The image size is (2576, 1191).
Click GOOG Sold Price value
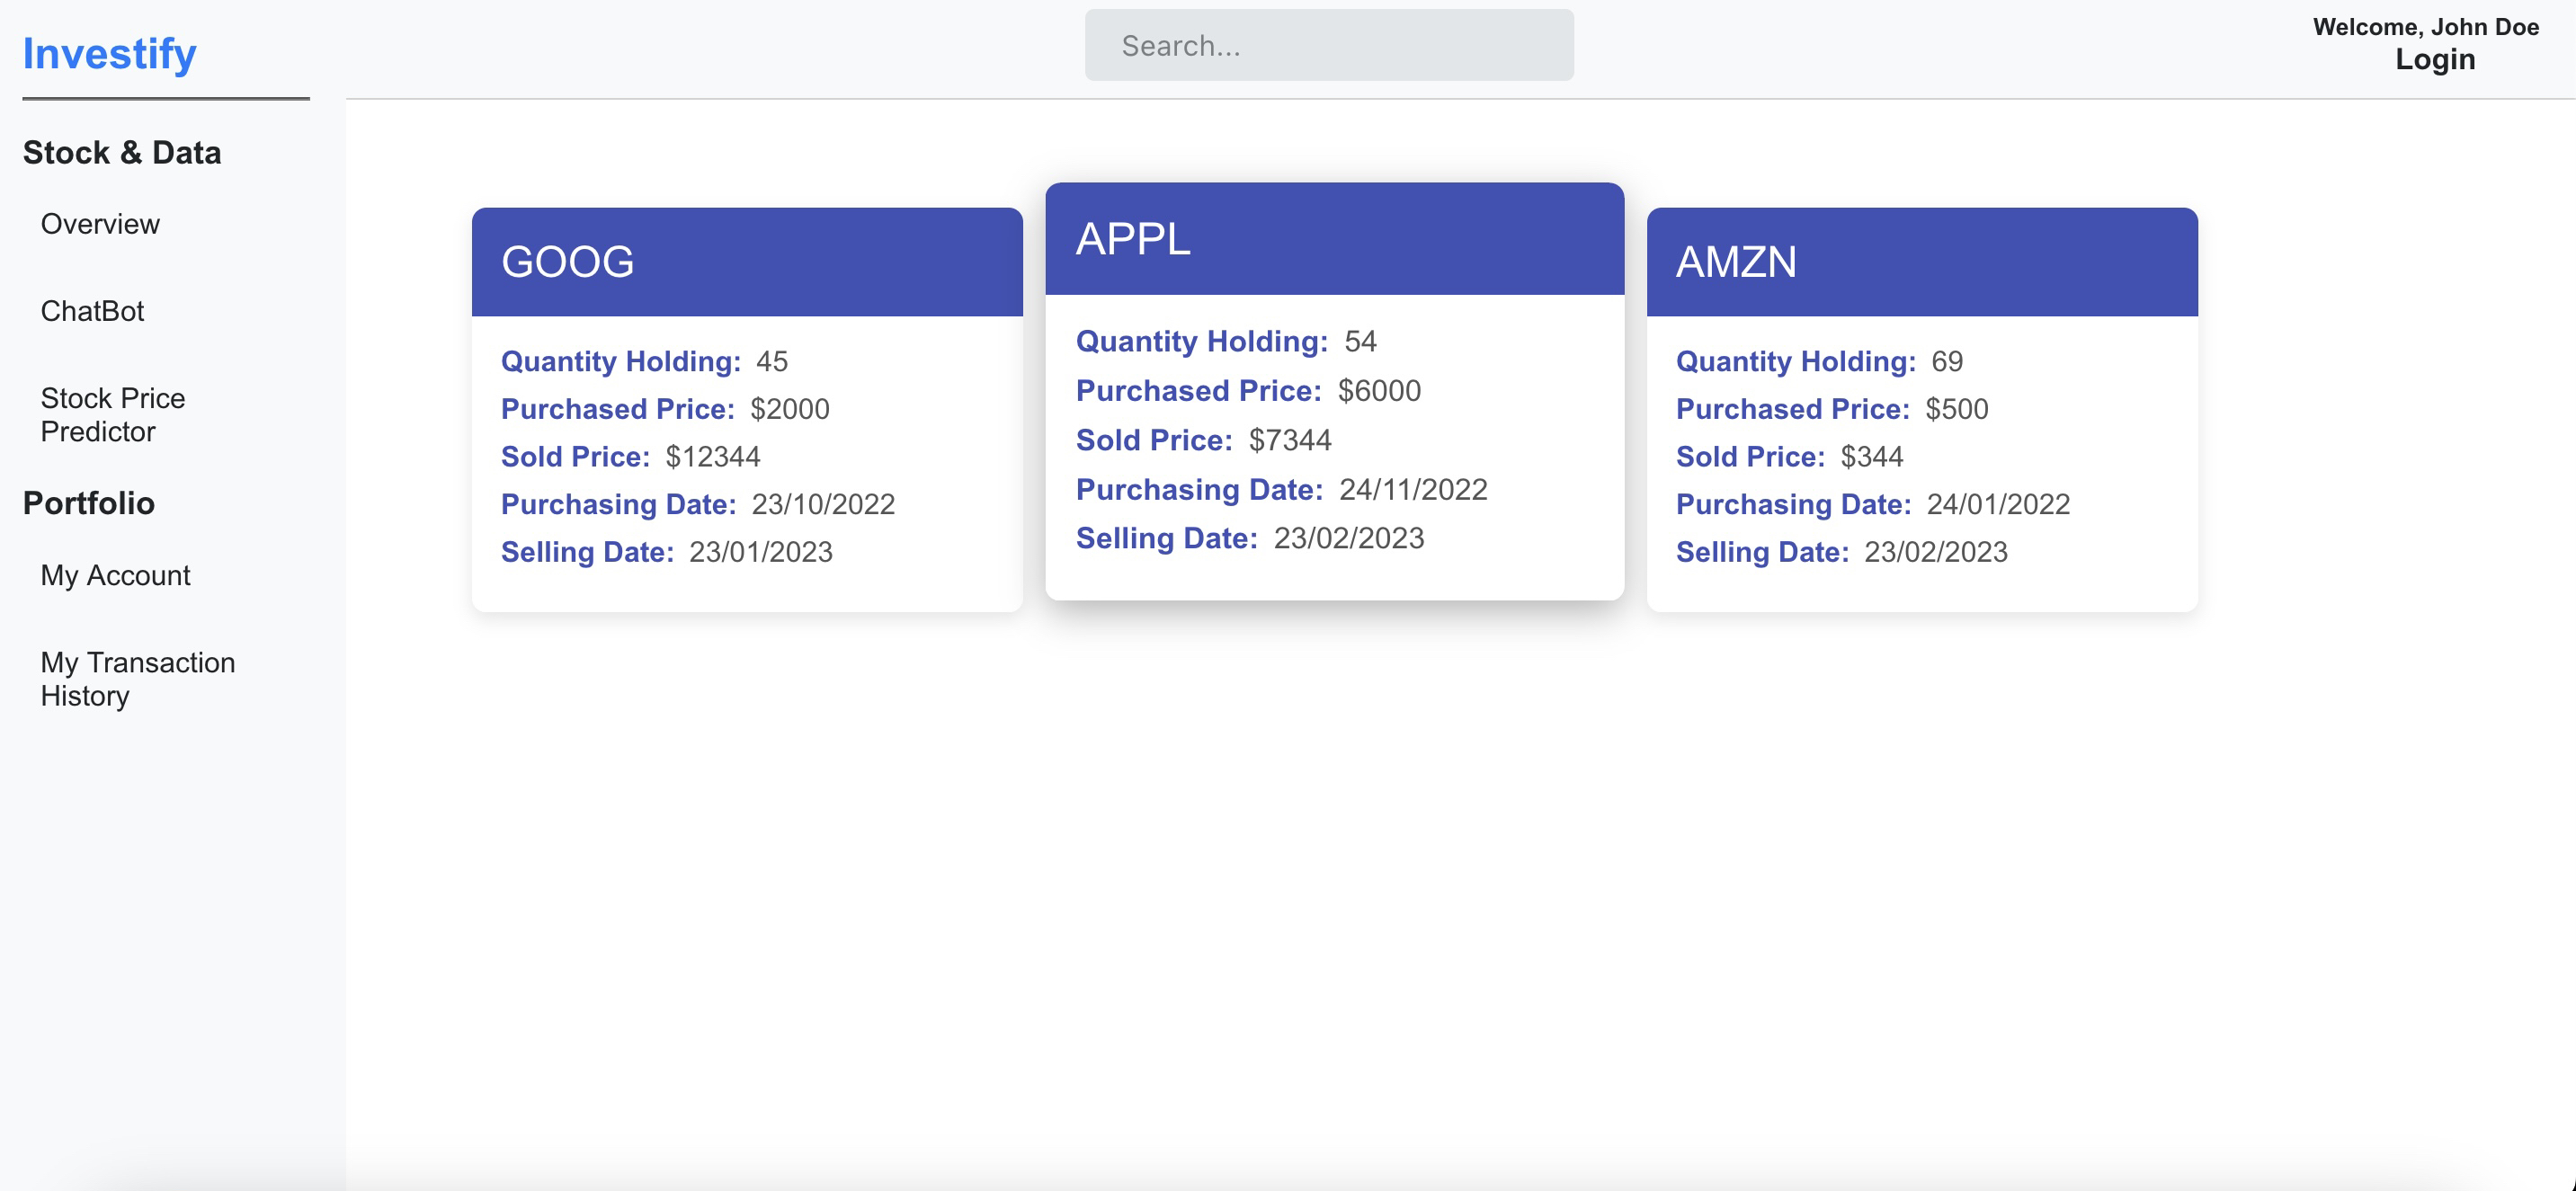(713, 456)
